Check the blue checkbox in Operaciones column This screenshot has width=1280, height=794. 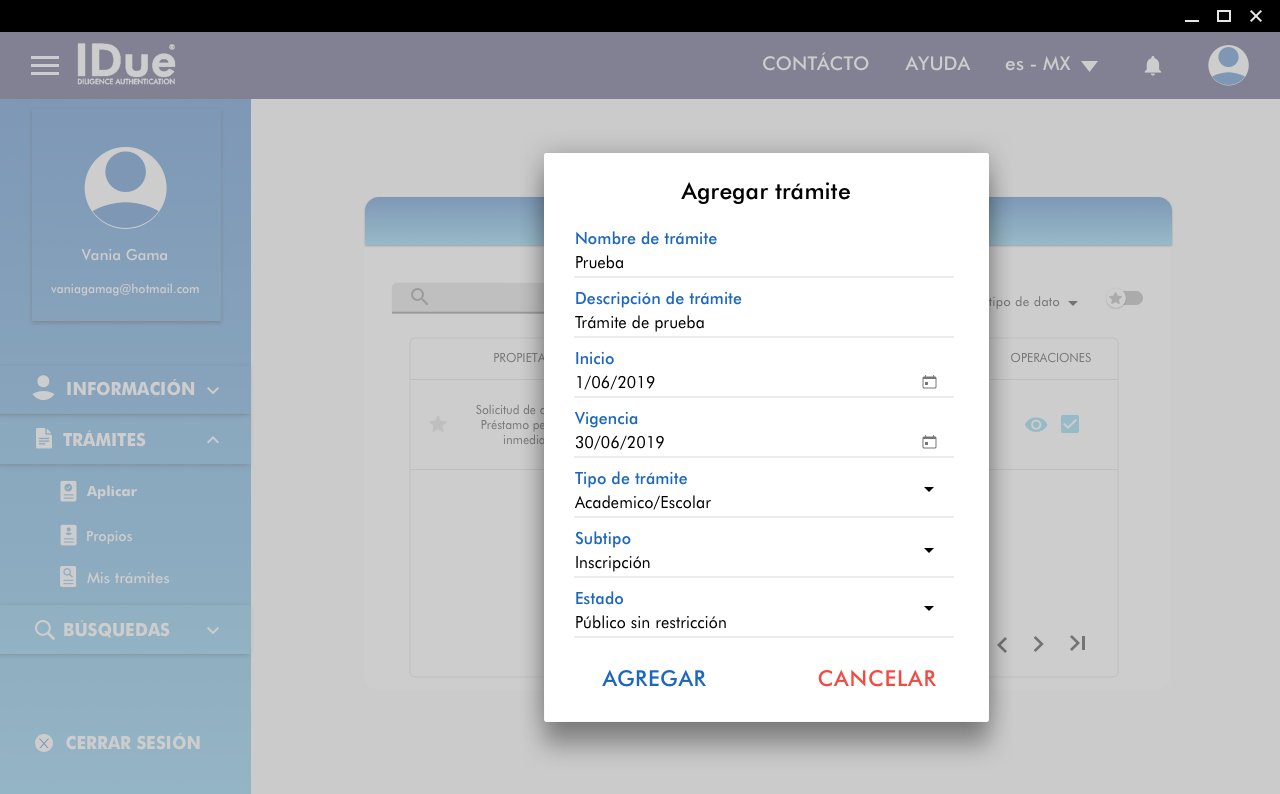click(x=1070, y=424)
